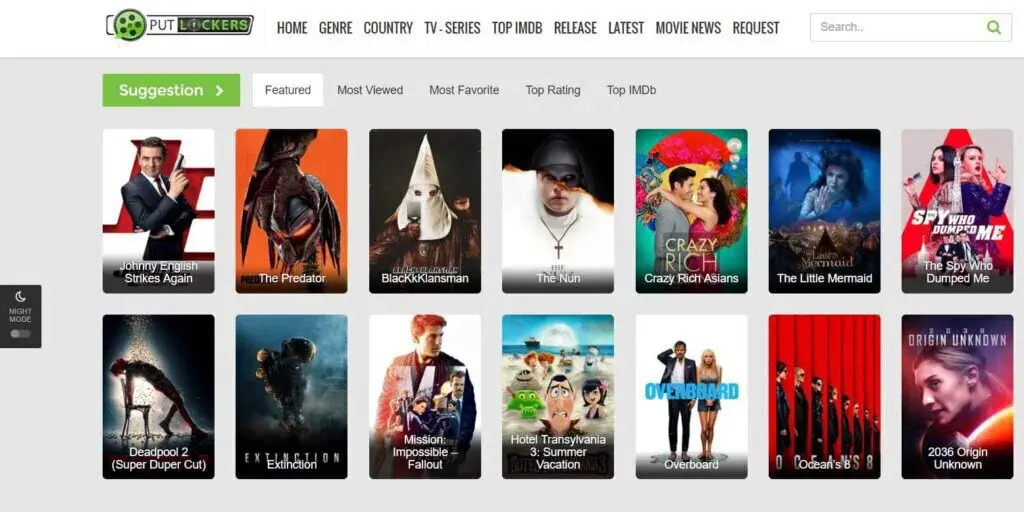Open Mission: Impossible – Fallout poster

pos(425,397)
